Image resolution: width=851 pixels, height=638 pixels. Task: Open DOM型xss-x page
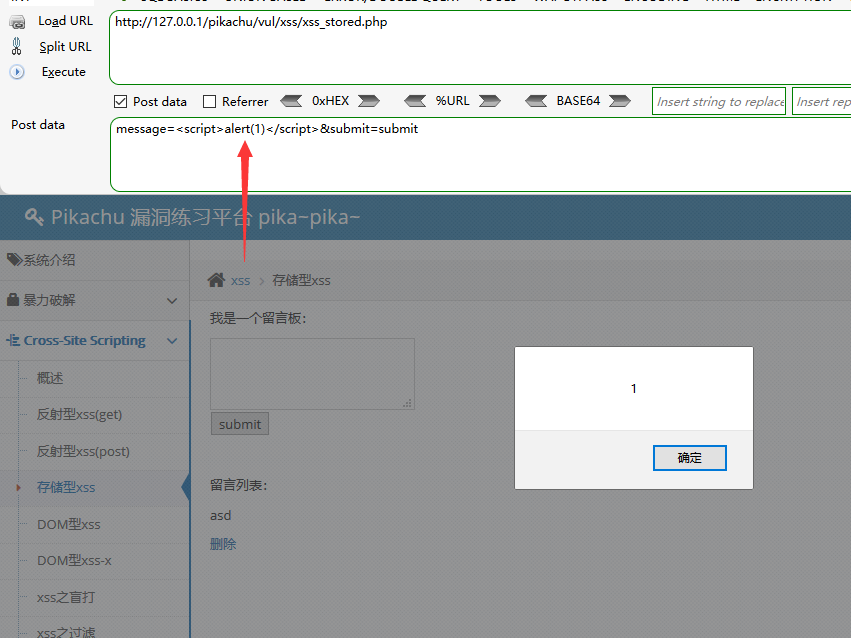tap(74, 560)
